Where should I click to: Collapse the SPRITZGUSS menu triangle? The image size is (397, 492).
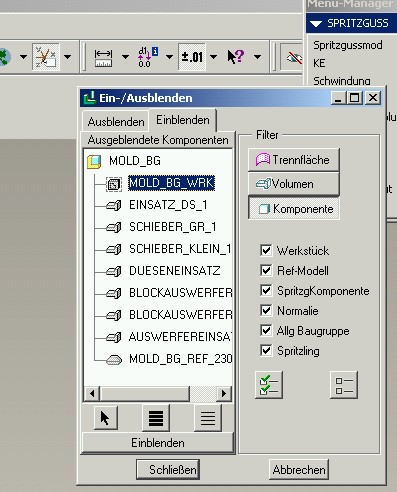click(x=316, y=24)
